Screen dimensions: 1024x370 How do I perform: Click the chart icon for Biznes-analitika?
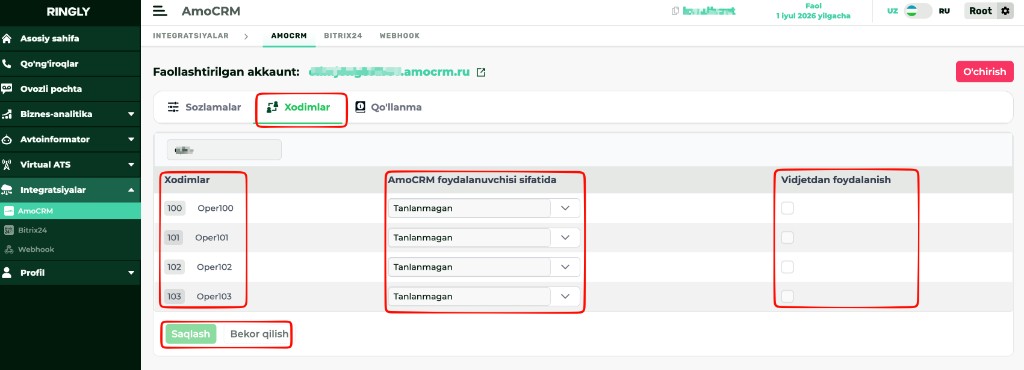[7, 114]
